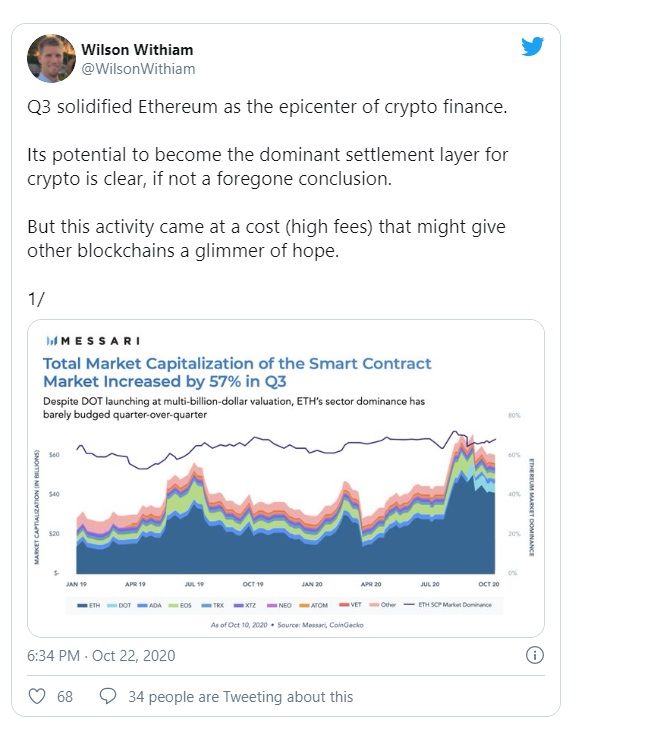Click the Wilson Withiam display name

click(x=137, y=49)
